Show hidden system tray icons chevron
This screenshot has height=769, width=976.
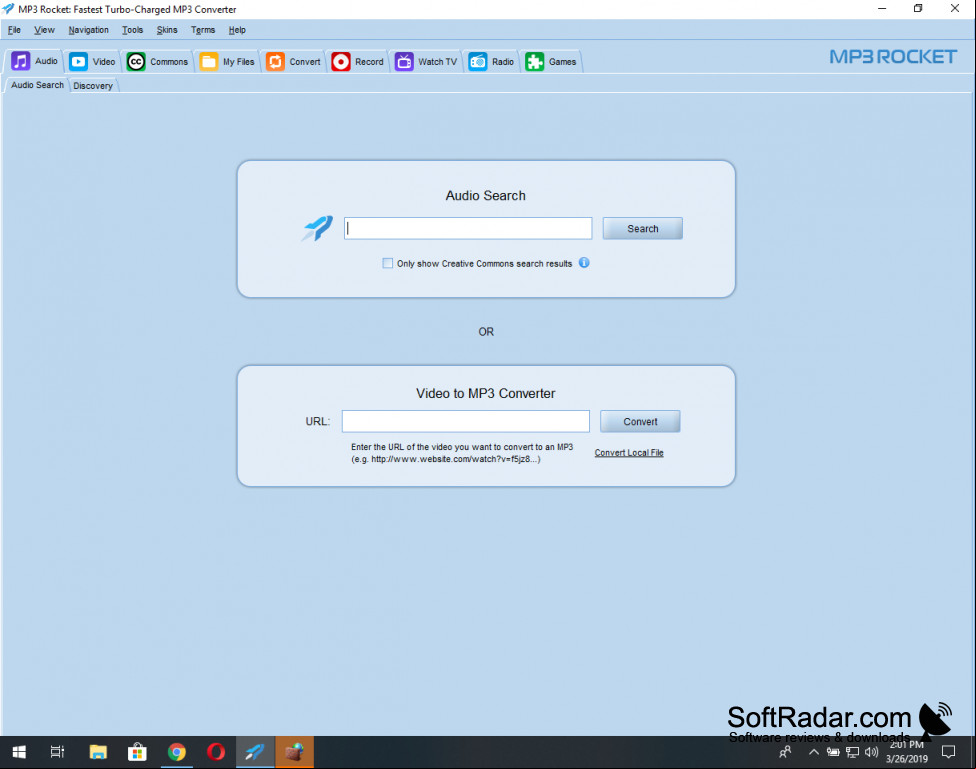point(814,752)
